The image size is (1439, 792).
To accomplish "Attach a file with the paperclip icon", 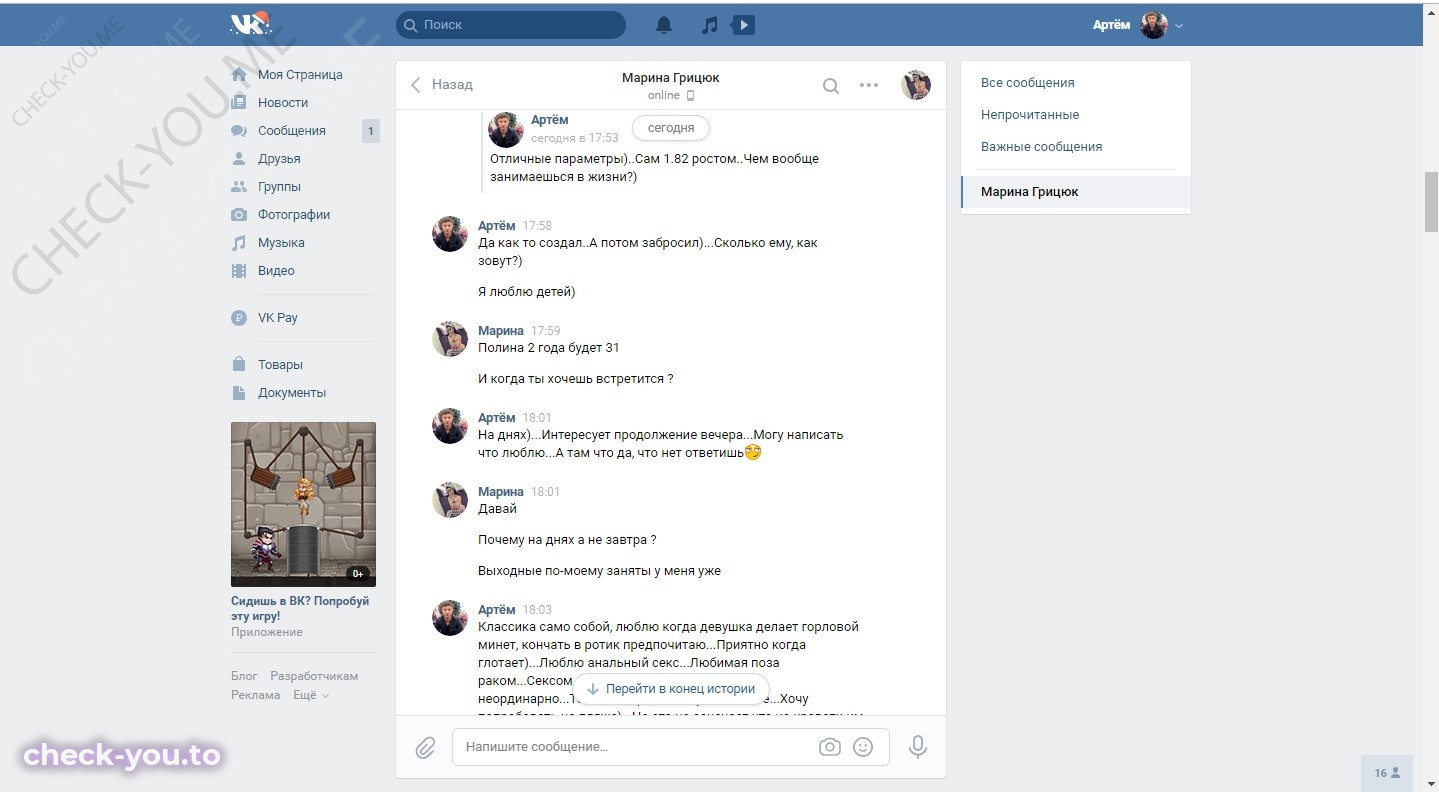I will [x=425, y=747].
